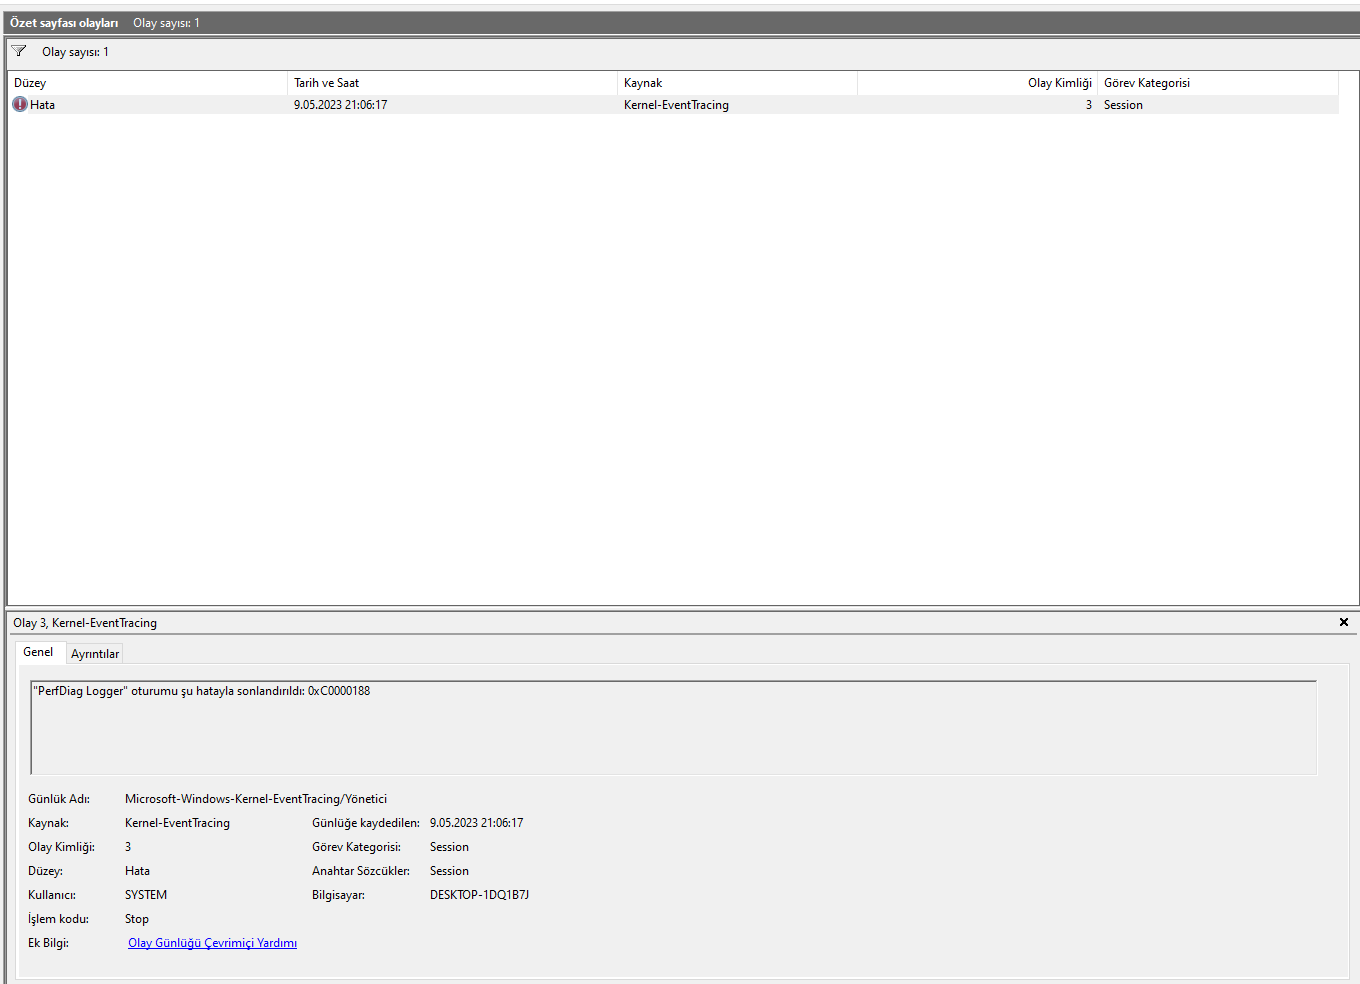The image size is (1360, 984).
Task: Click the Olay 3, Kernel-EventTracing pane title
Action: click(x=85, y=623)
